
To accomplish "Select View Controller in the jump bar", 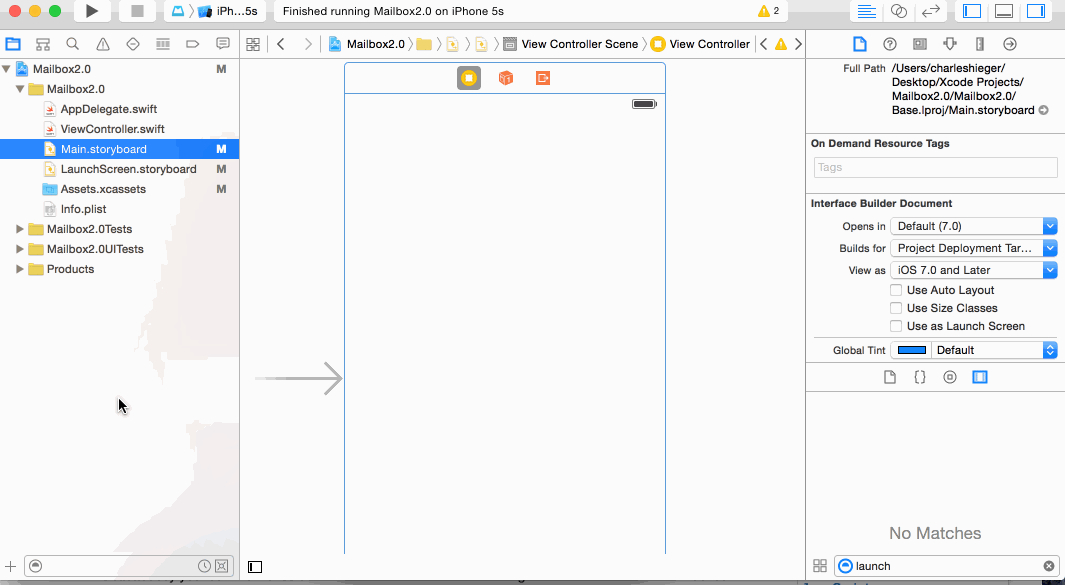I will [x=703, y=44].
